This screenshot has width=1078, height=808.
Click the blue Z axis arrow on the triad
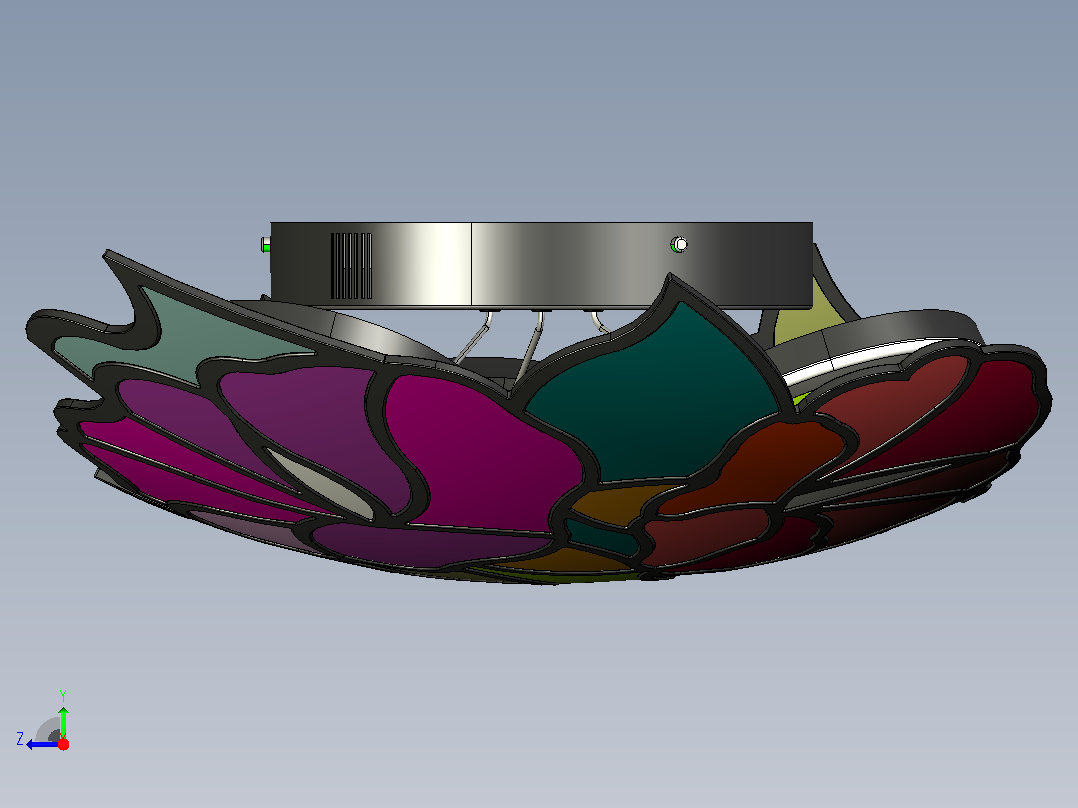pyautogui.click(x=41, y=745)
